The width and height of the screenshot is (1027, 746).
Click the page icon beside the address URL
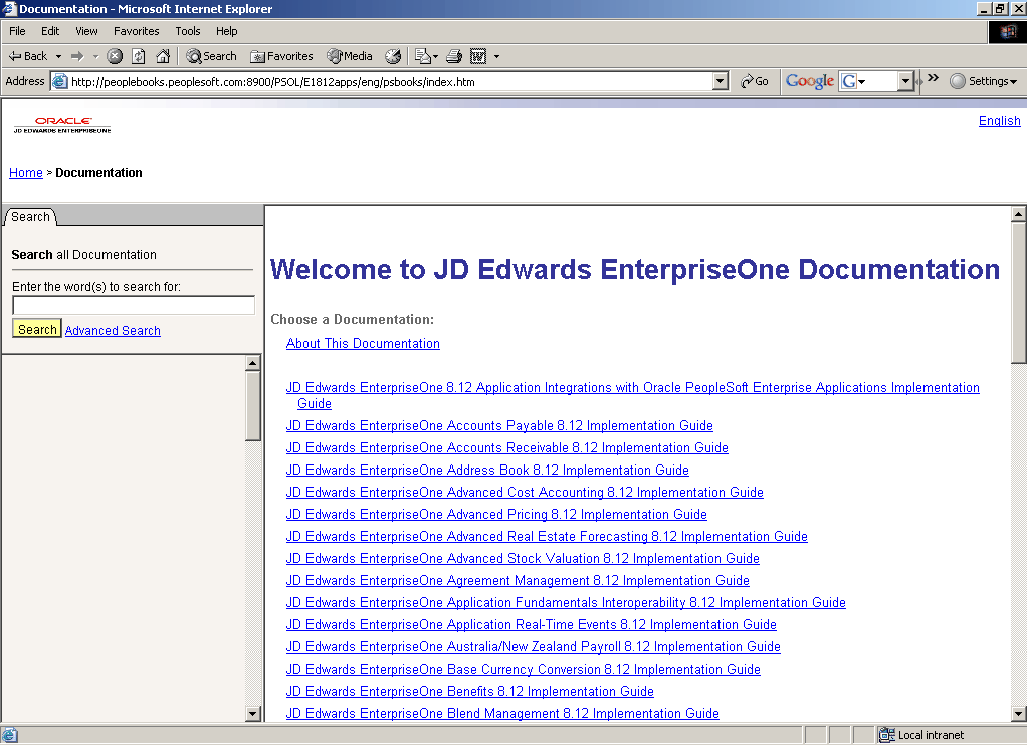point(60,81)
